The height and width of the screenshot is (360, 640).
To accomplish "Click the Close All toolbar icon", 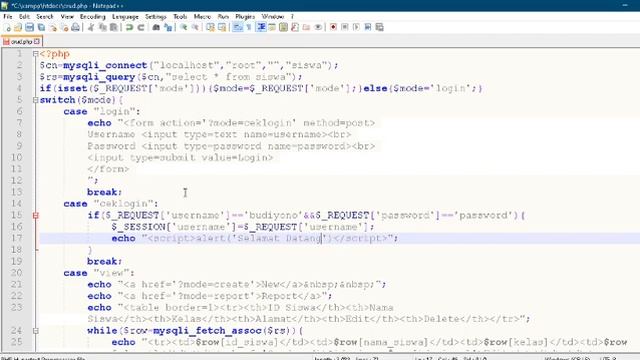I will click(x=64, y=27).
